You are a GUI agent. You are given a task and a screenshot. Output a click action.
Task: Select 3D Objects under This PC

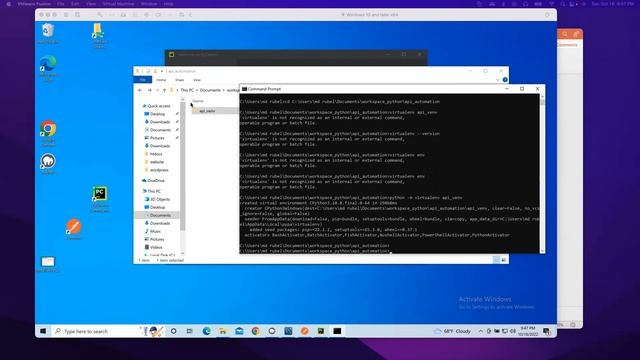(x=160, y=199)
